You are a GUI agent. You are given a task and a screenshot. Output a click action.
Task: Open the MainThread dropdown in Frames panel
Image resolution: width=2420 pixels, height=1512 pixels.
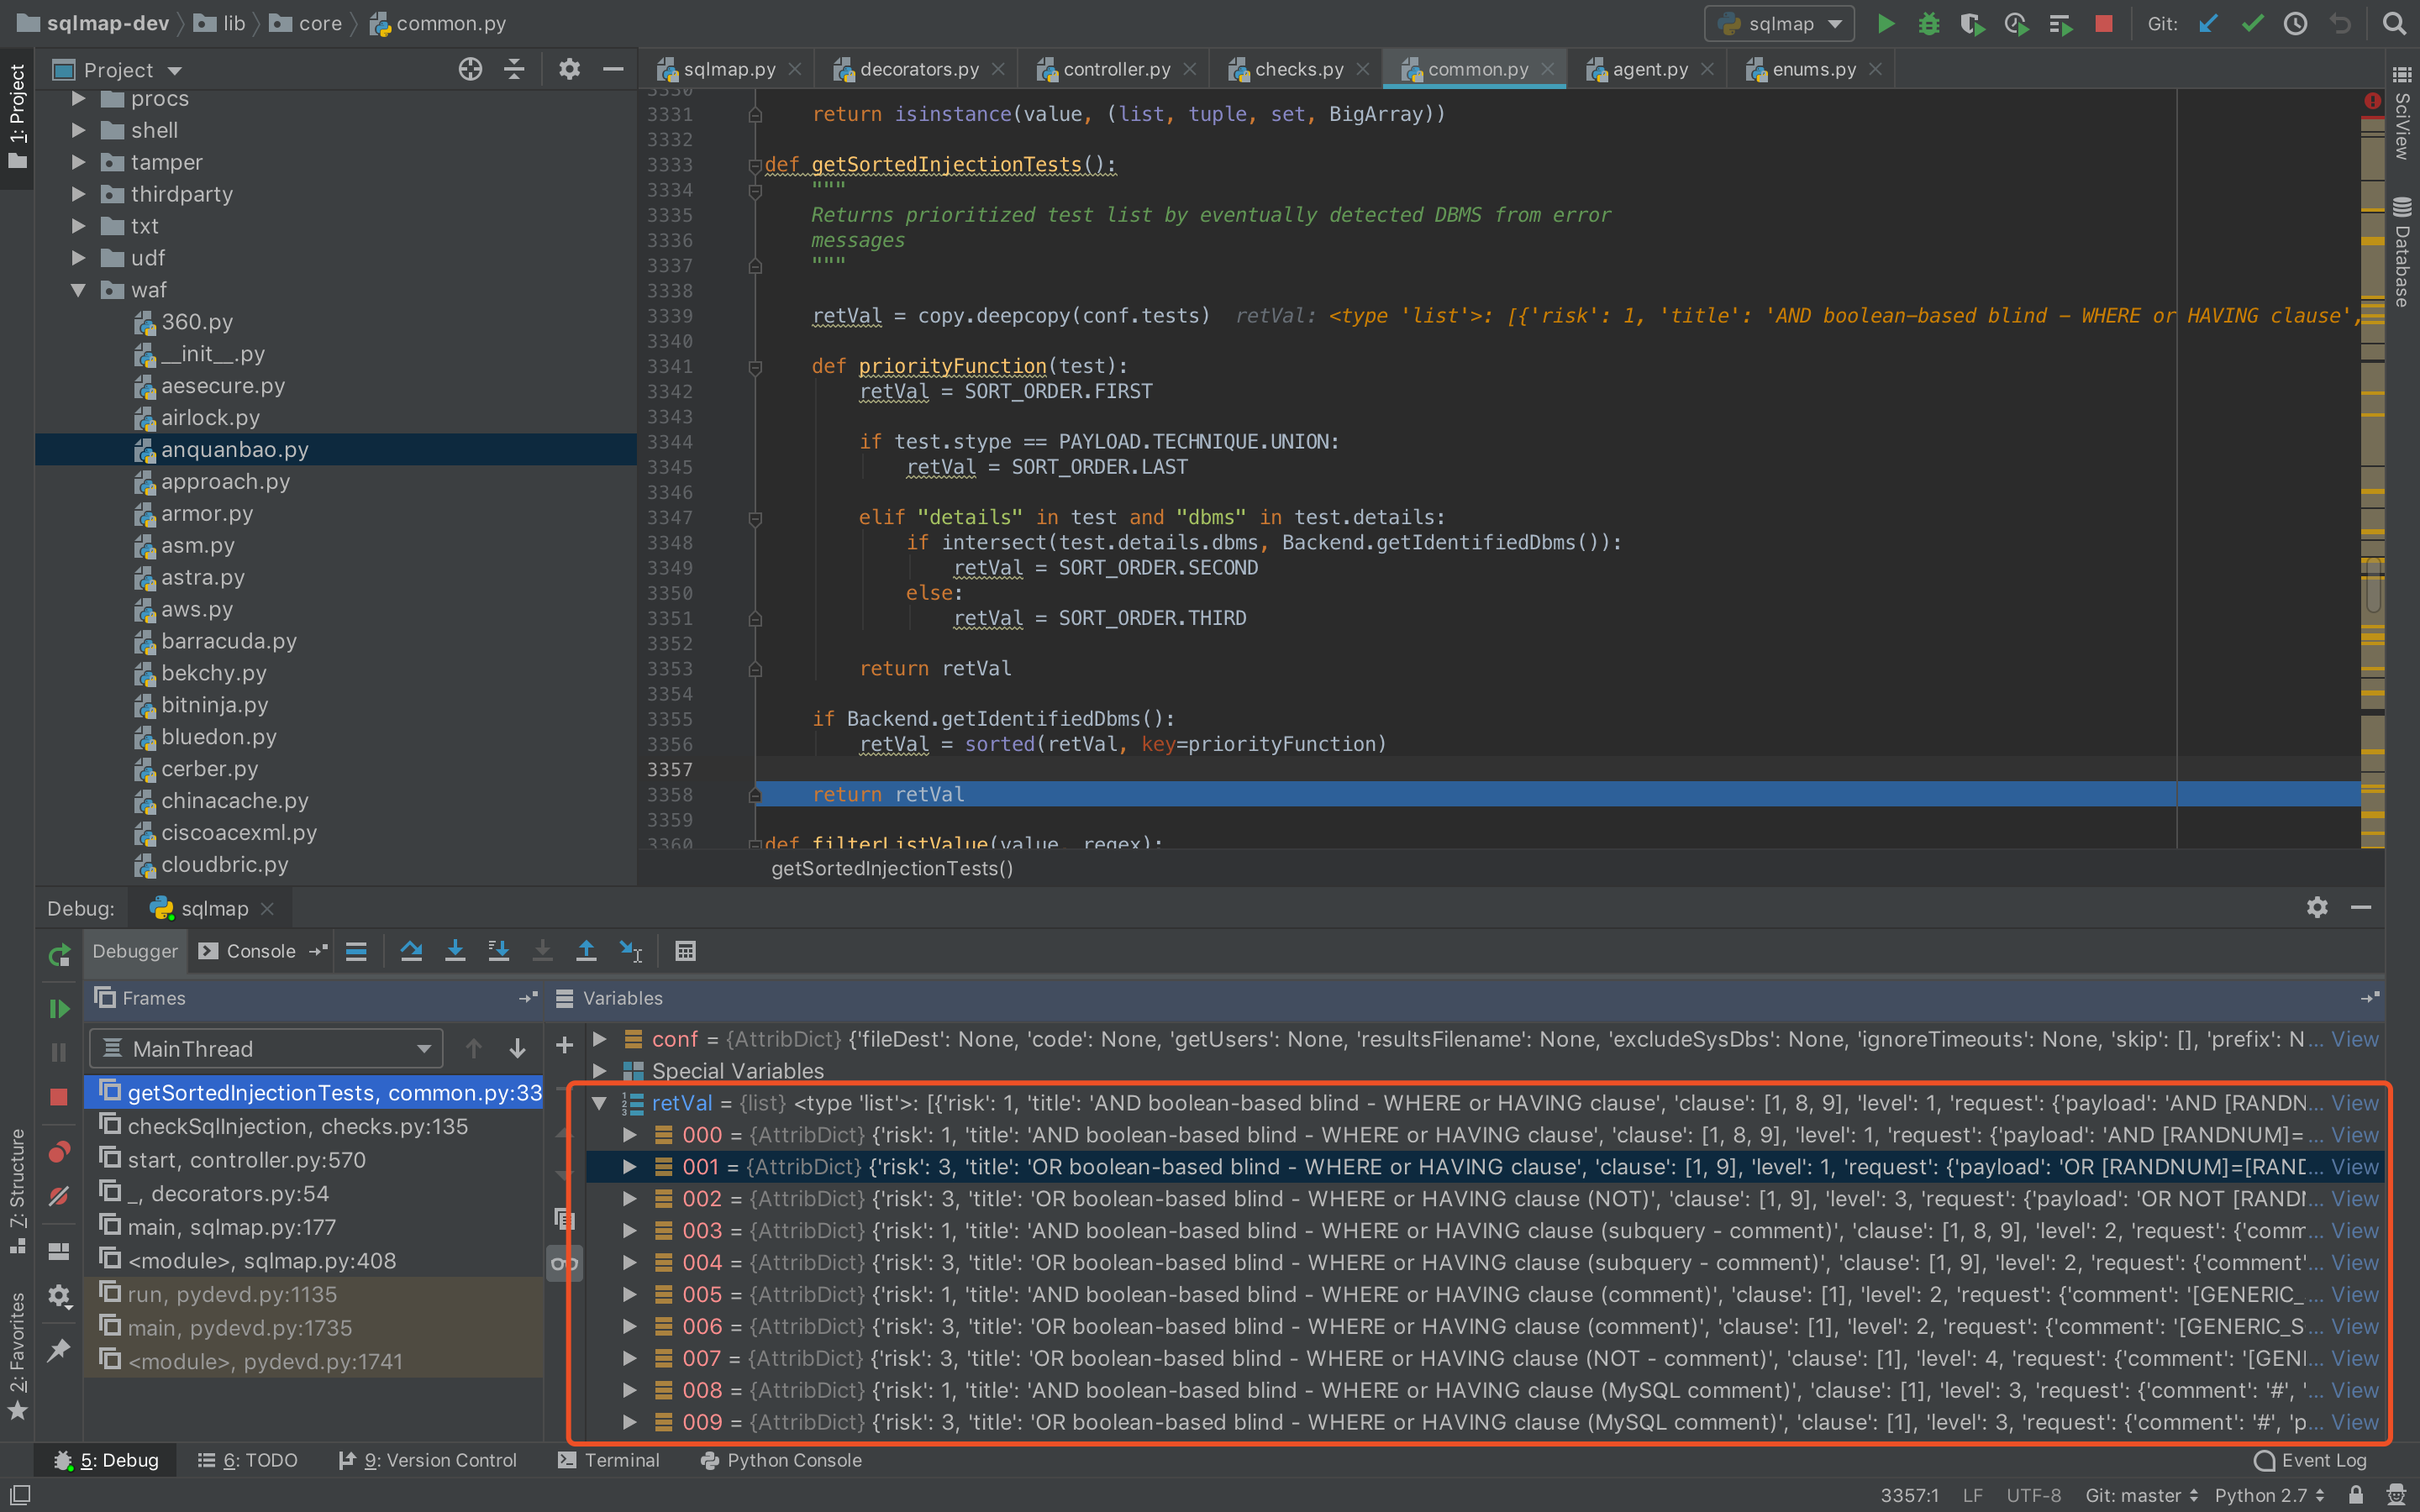424,1048
